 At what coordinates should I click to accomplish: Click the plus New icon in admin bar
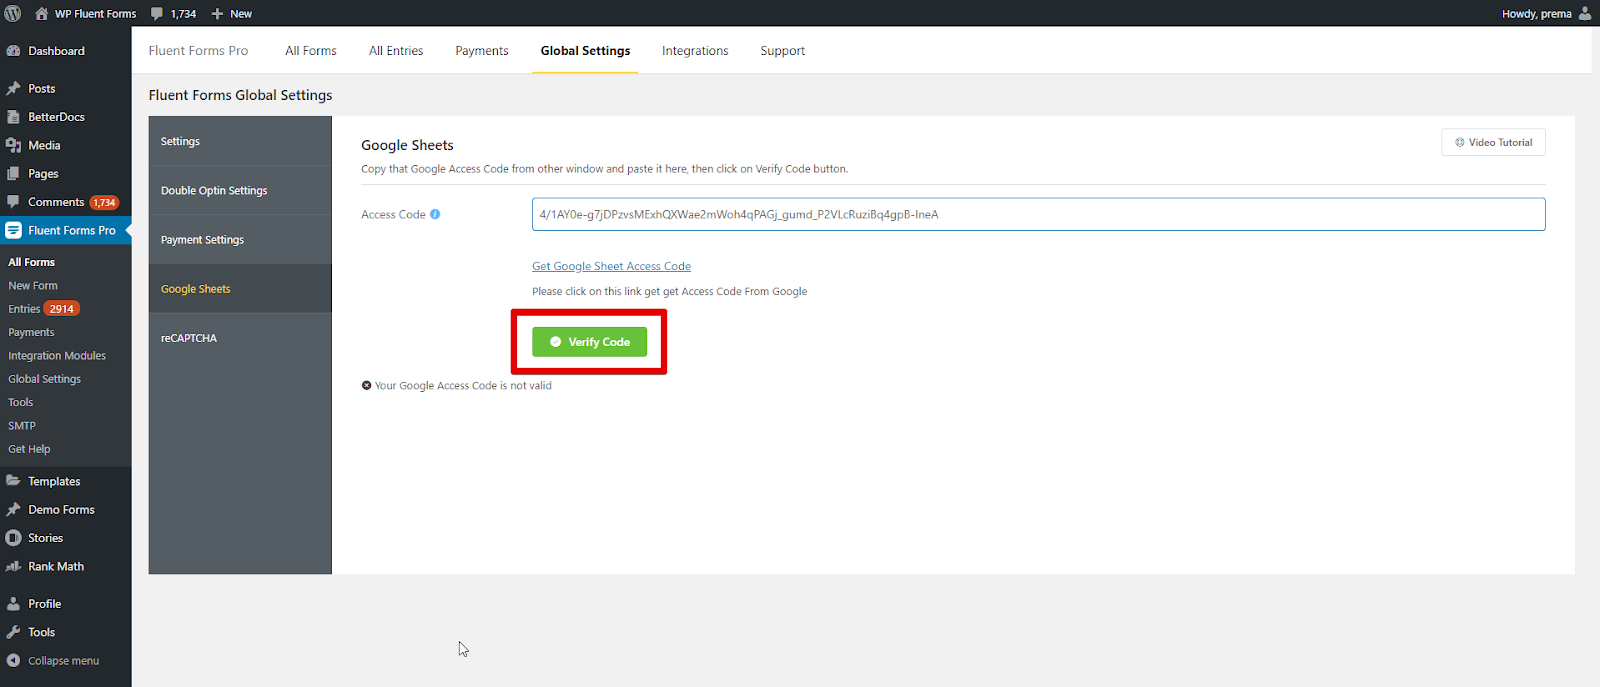(217, 14)
